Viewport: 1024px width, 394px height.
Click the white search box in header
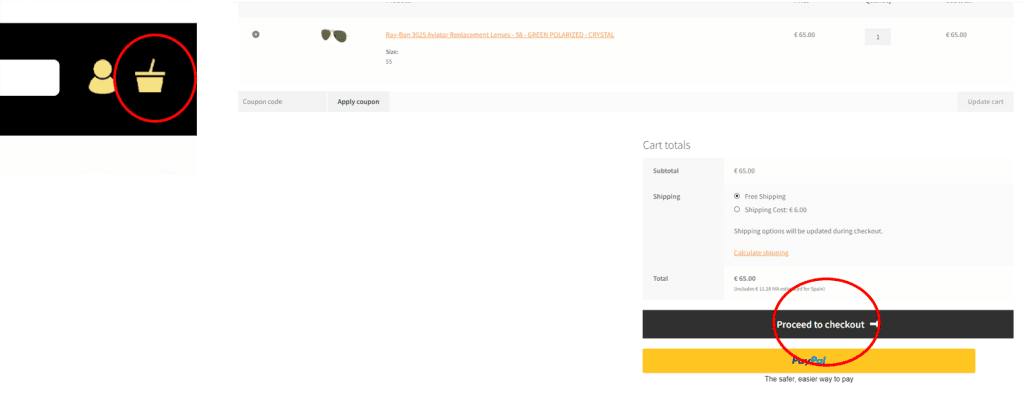tap(29, 78)
